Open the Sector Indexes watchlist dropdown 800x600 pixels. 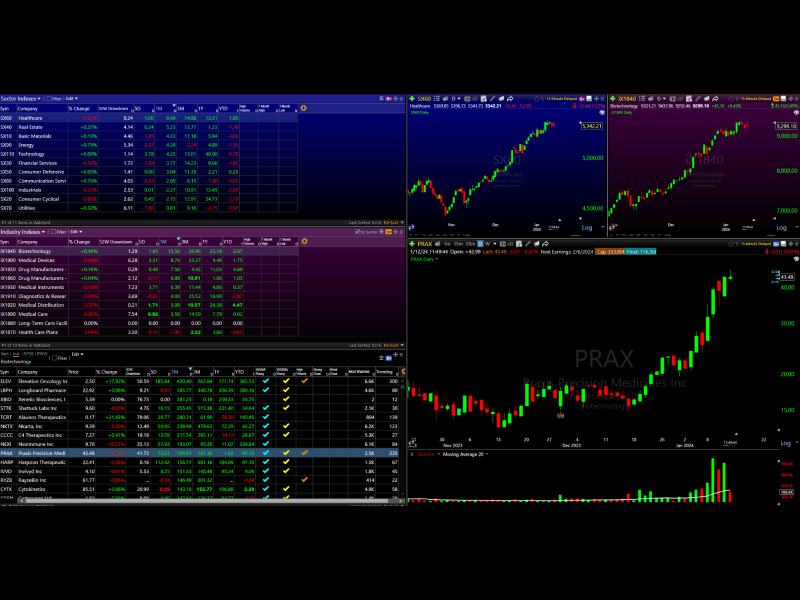(20, 98)
